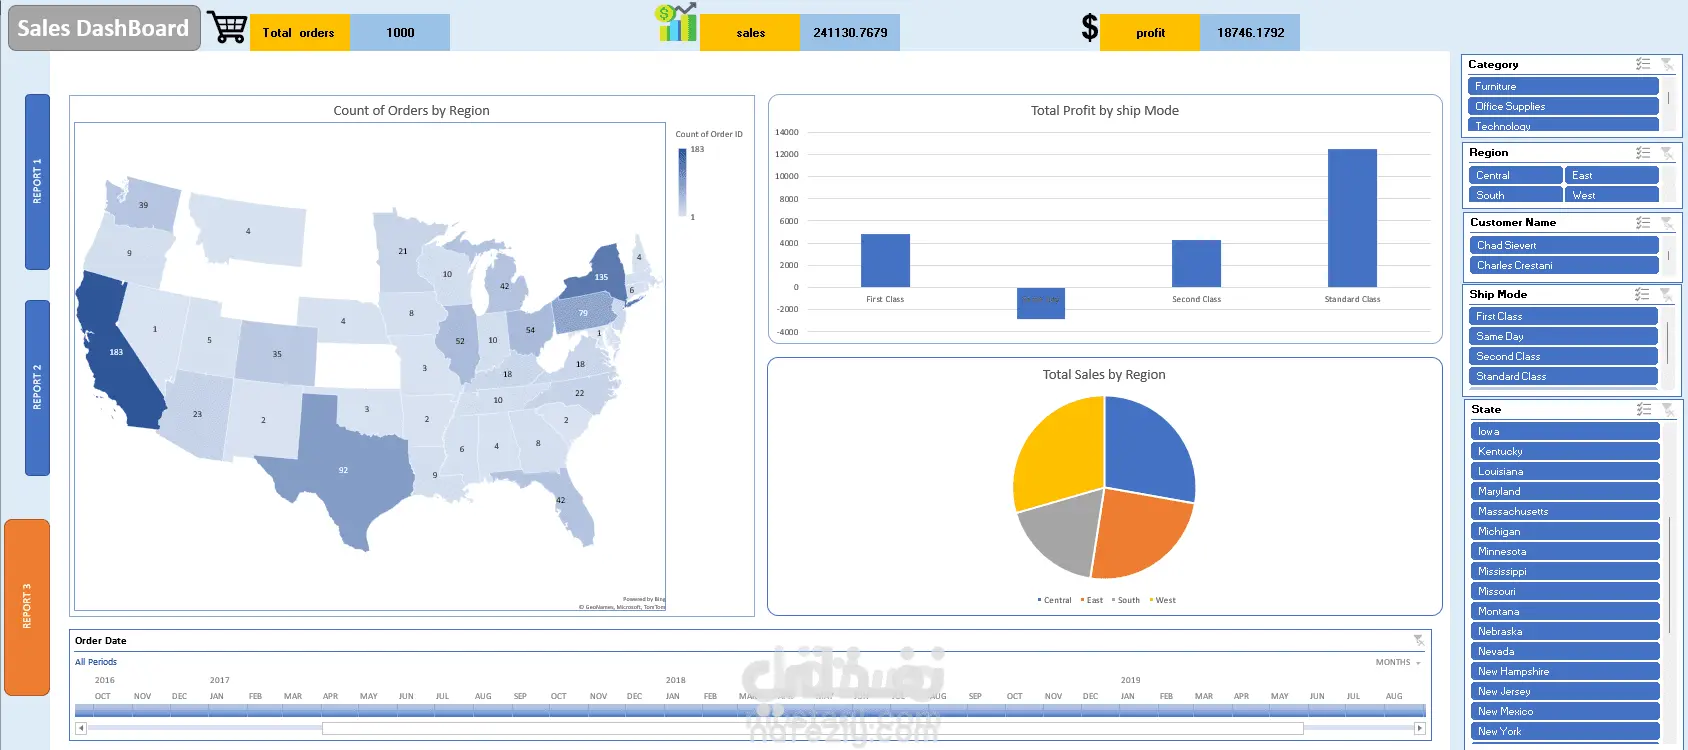This screenshot has height=750, width=1688.
Task: Select JAN 2018 on Order Date timeline
Action: [673, 708]
